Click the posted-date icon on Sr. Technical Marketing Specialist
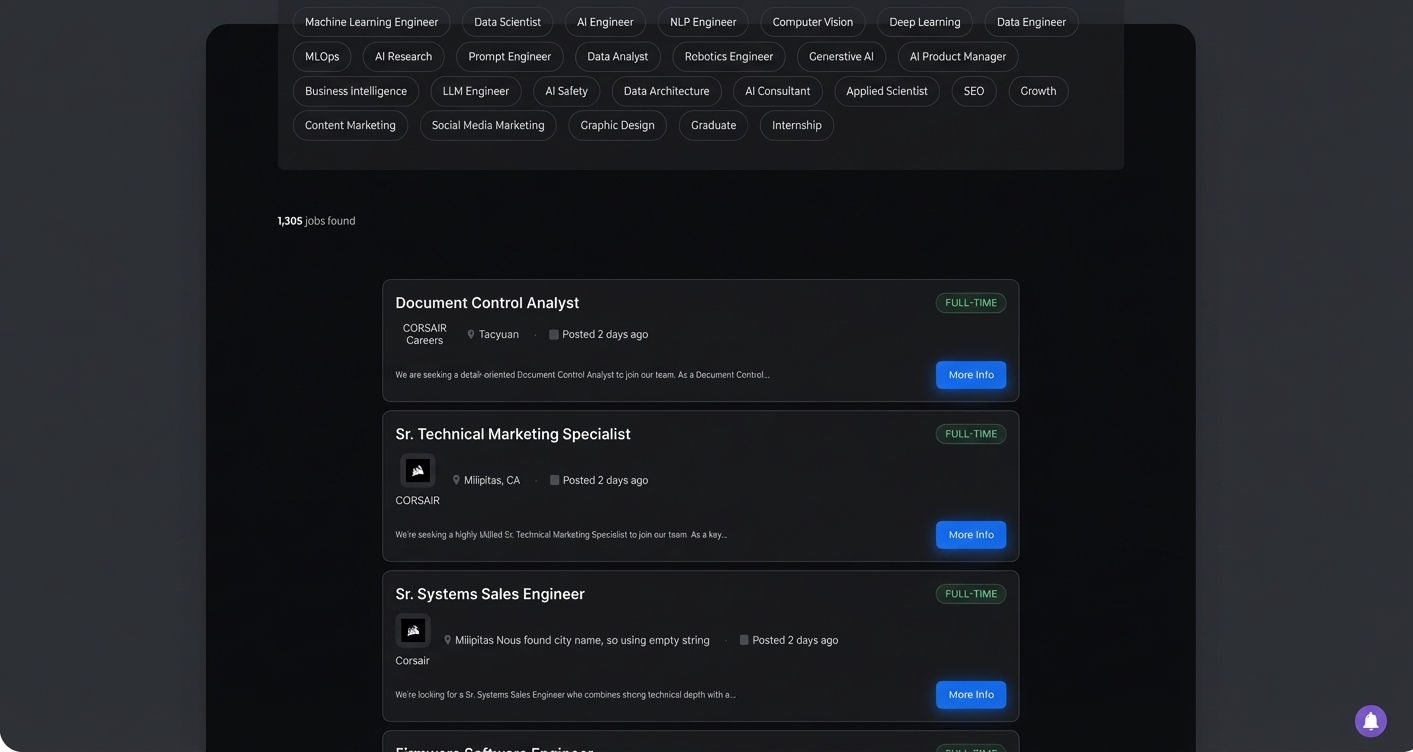1413x752 pixels. click(555, 480)
